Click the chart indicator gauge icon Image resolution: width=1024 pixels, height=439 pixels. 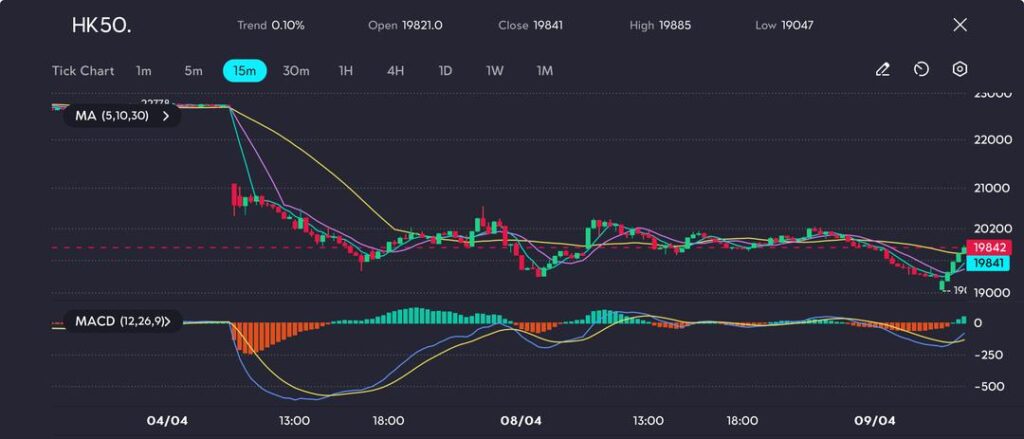point(921,70)
